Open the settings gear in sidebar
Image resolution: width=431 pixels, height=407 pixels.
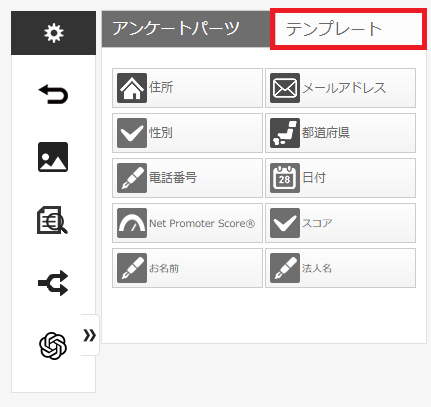coord(53,33)
